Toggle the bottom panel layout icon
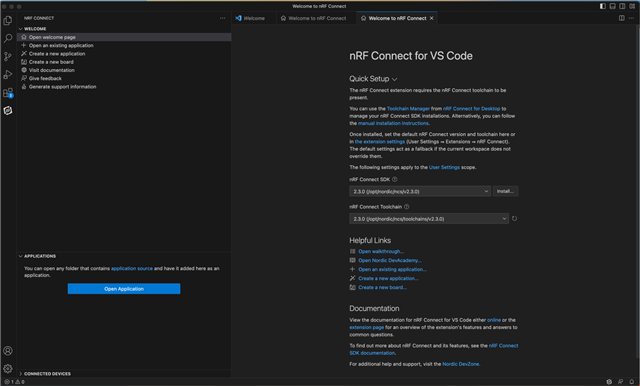Screen dimensions: 640x386 [612, 6]
